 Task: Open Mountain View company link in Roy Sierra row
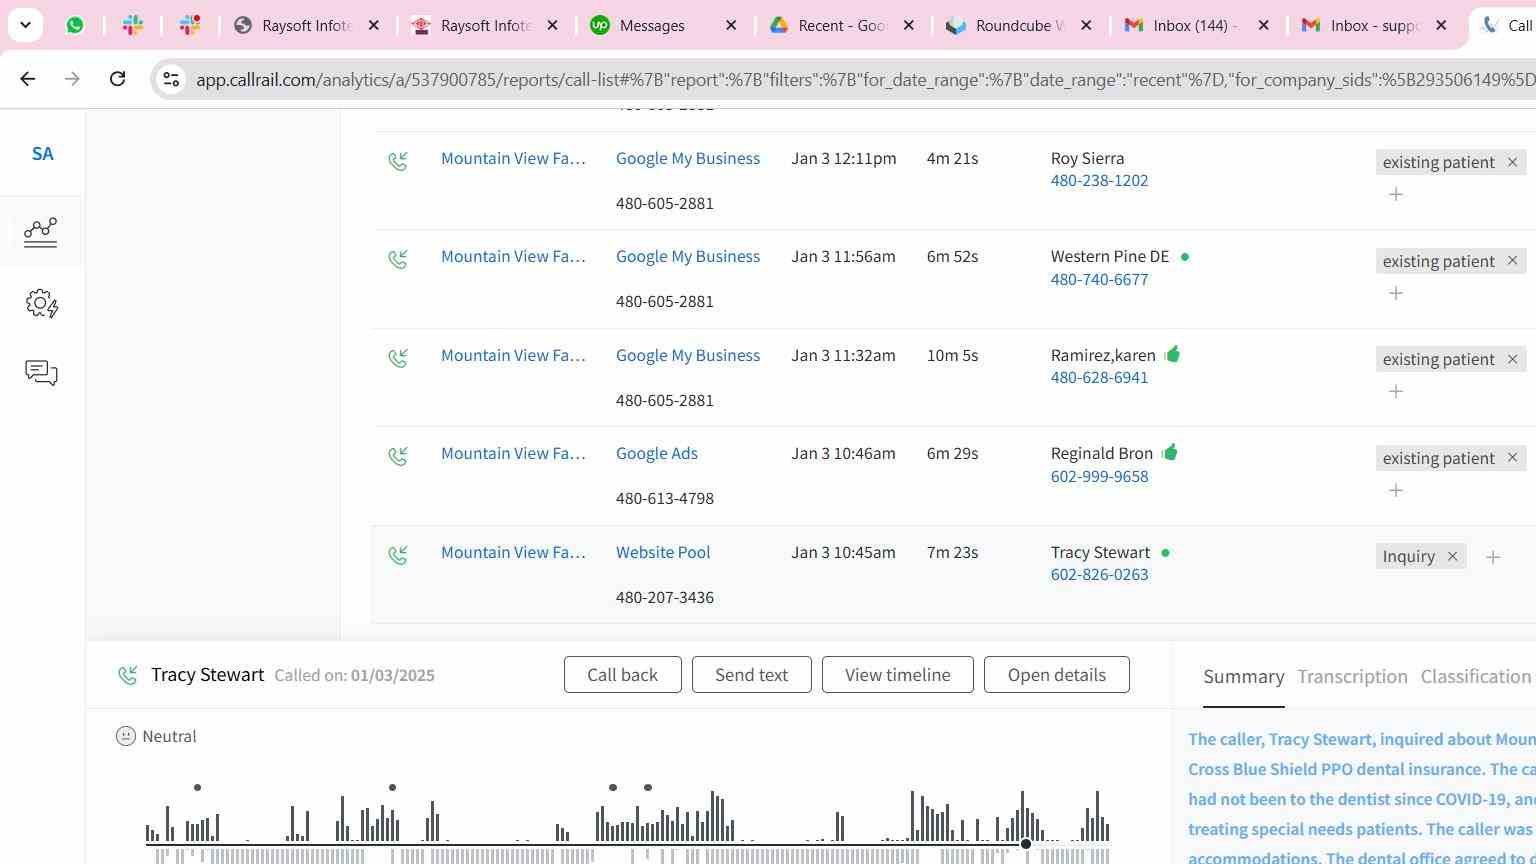513,158
